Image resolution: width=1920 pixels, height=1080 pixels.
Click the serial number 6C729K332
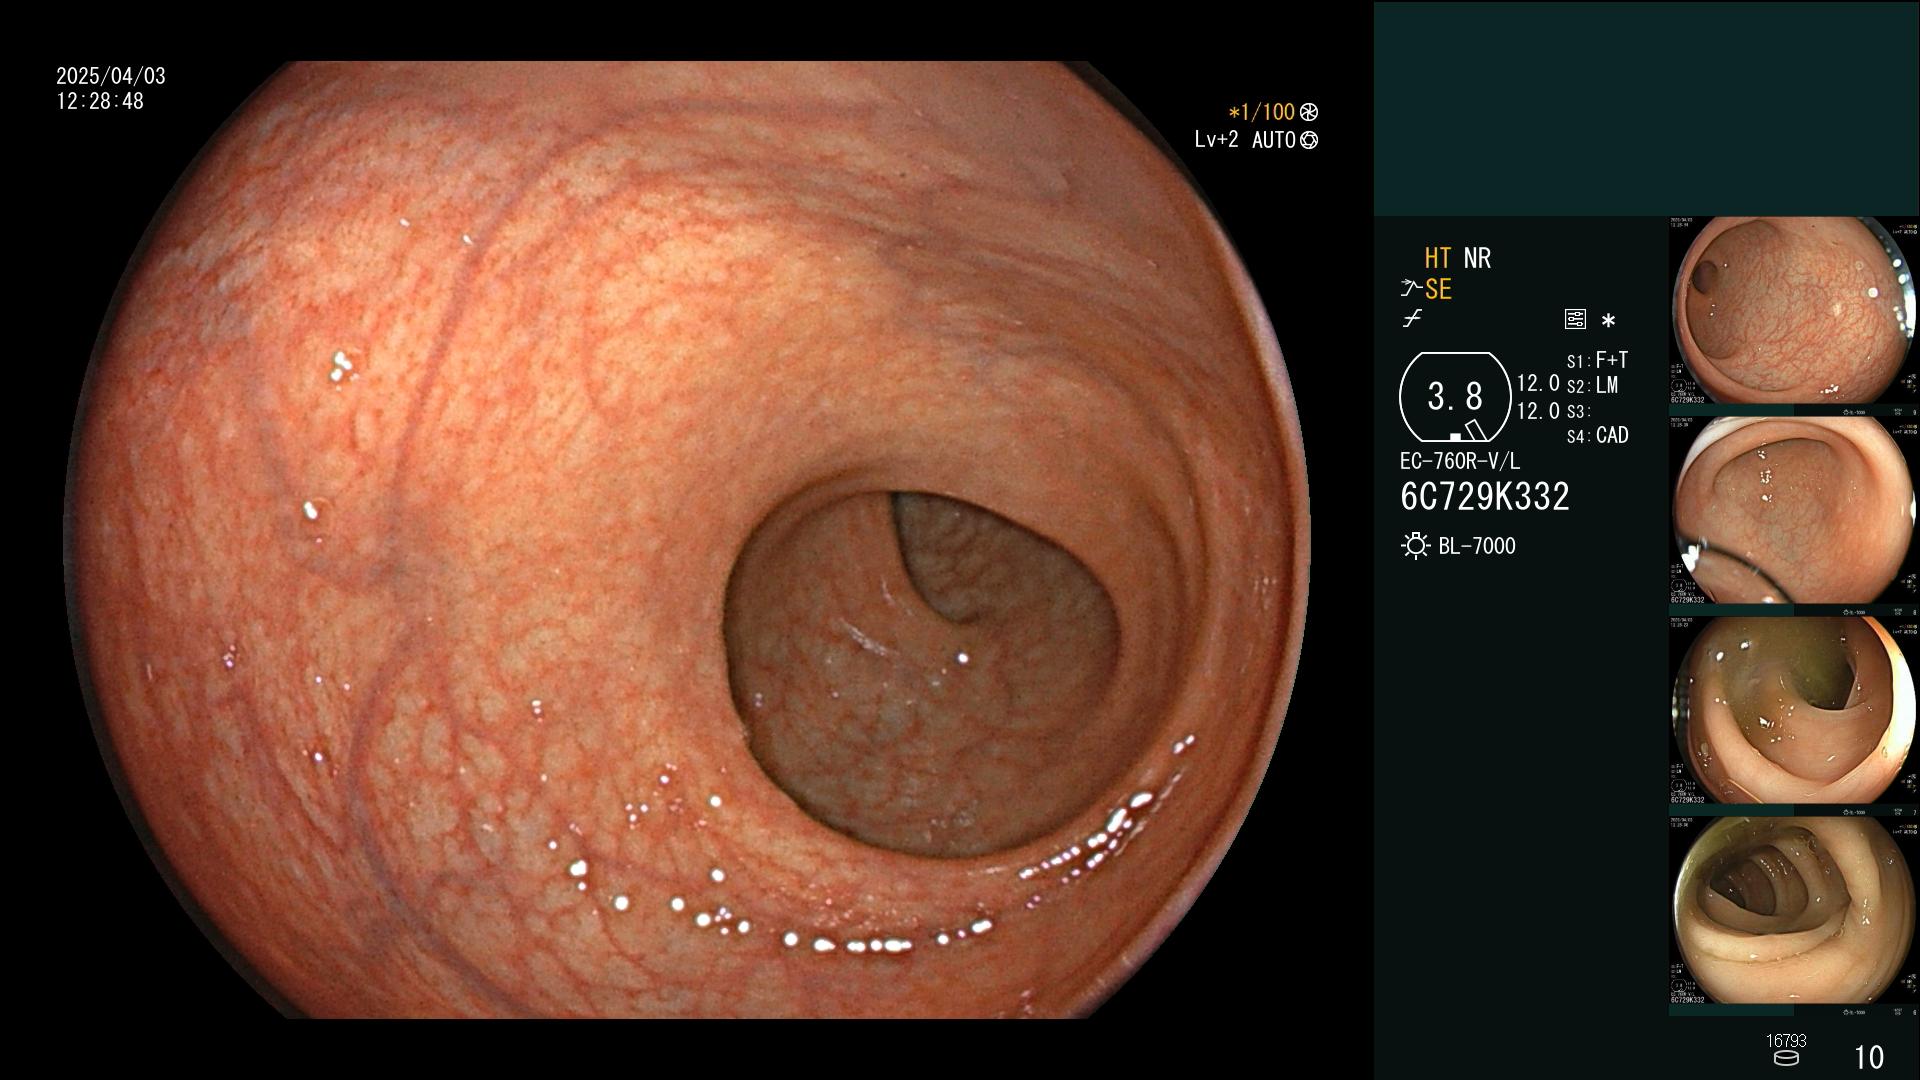point(1485,496)
